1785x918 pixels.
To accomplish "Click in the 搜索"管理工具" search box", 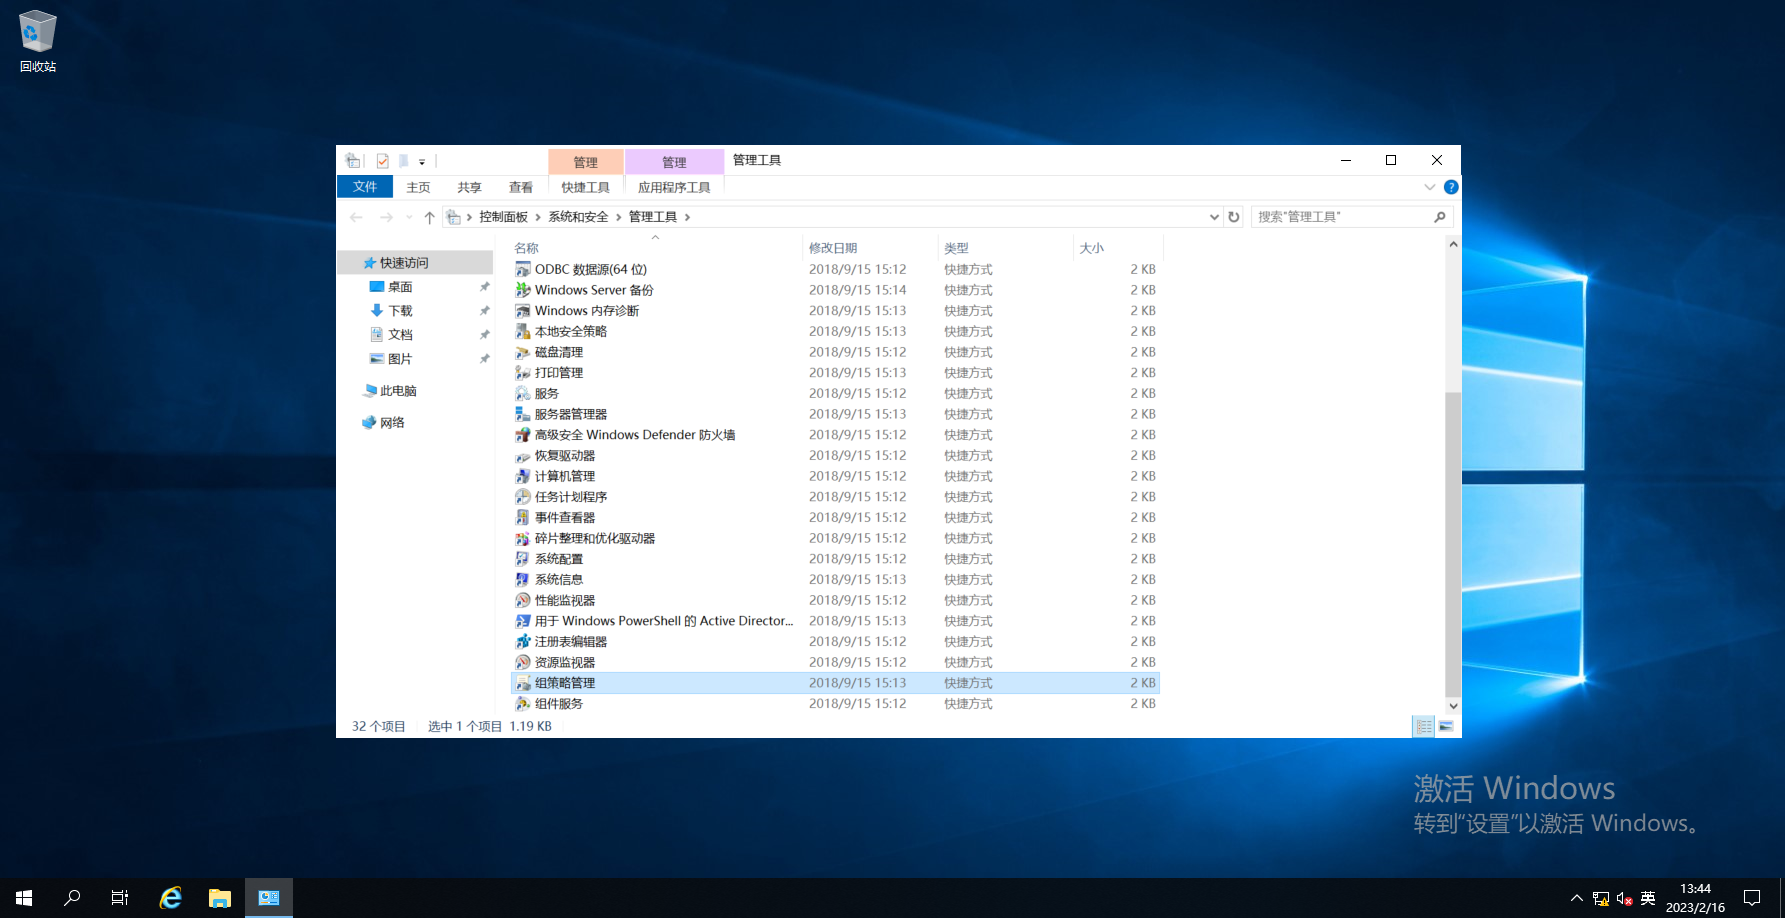I will (x=1340, y=217).
